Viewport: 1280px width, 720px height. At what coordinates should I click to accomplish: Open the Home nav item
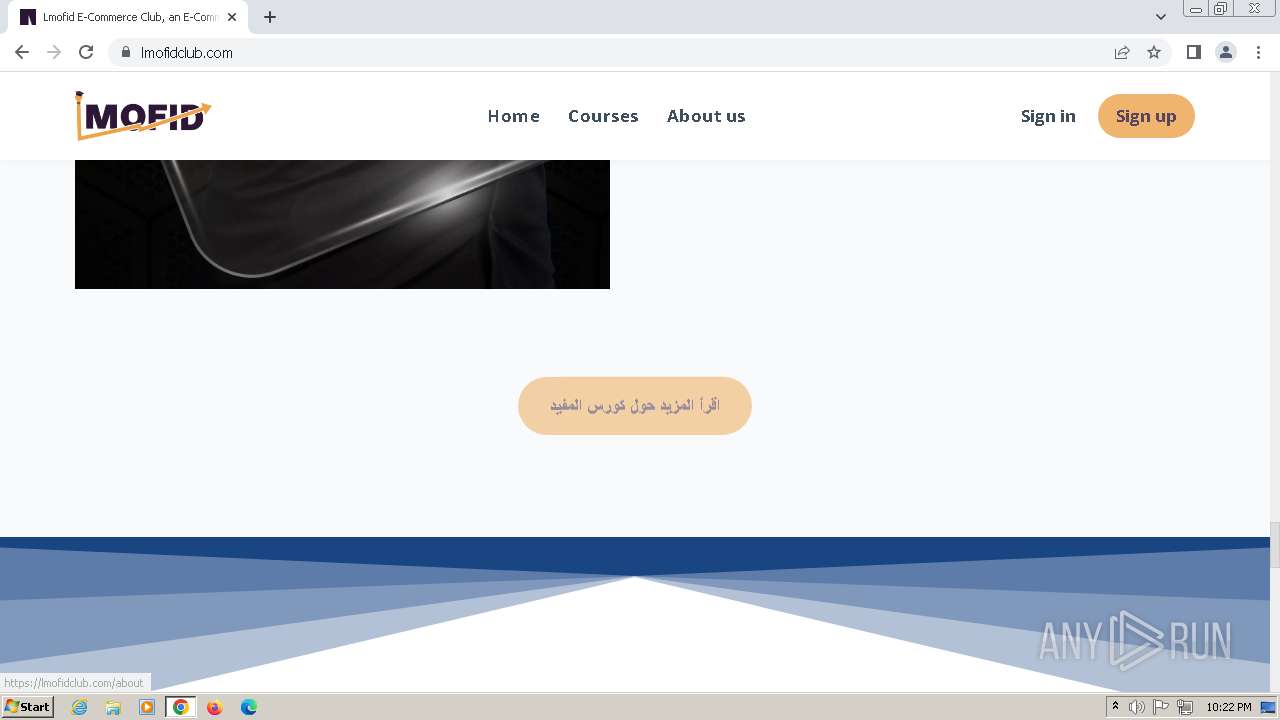pos(514,116)
